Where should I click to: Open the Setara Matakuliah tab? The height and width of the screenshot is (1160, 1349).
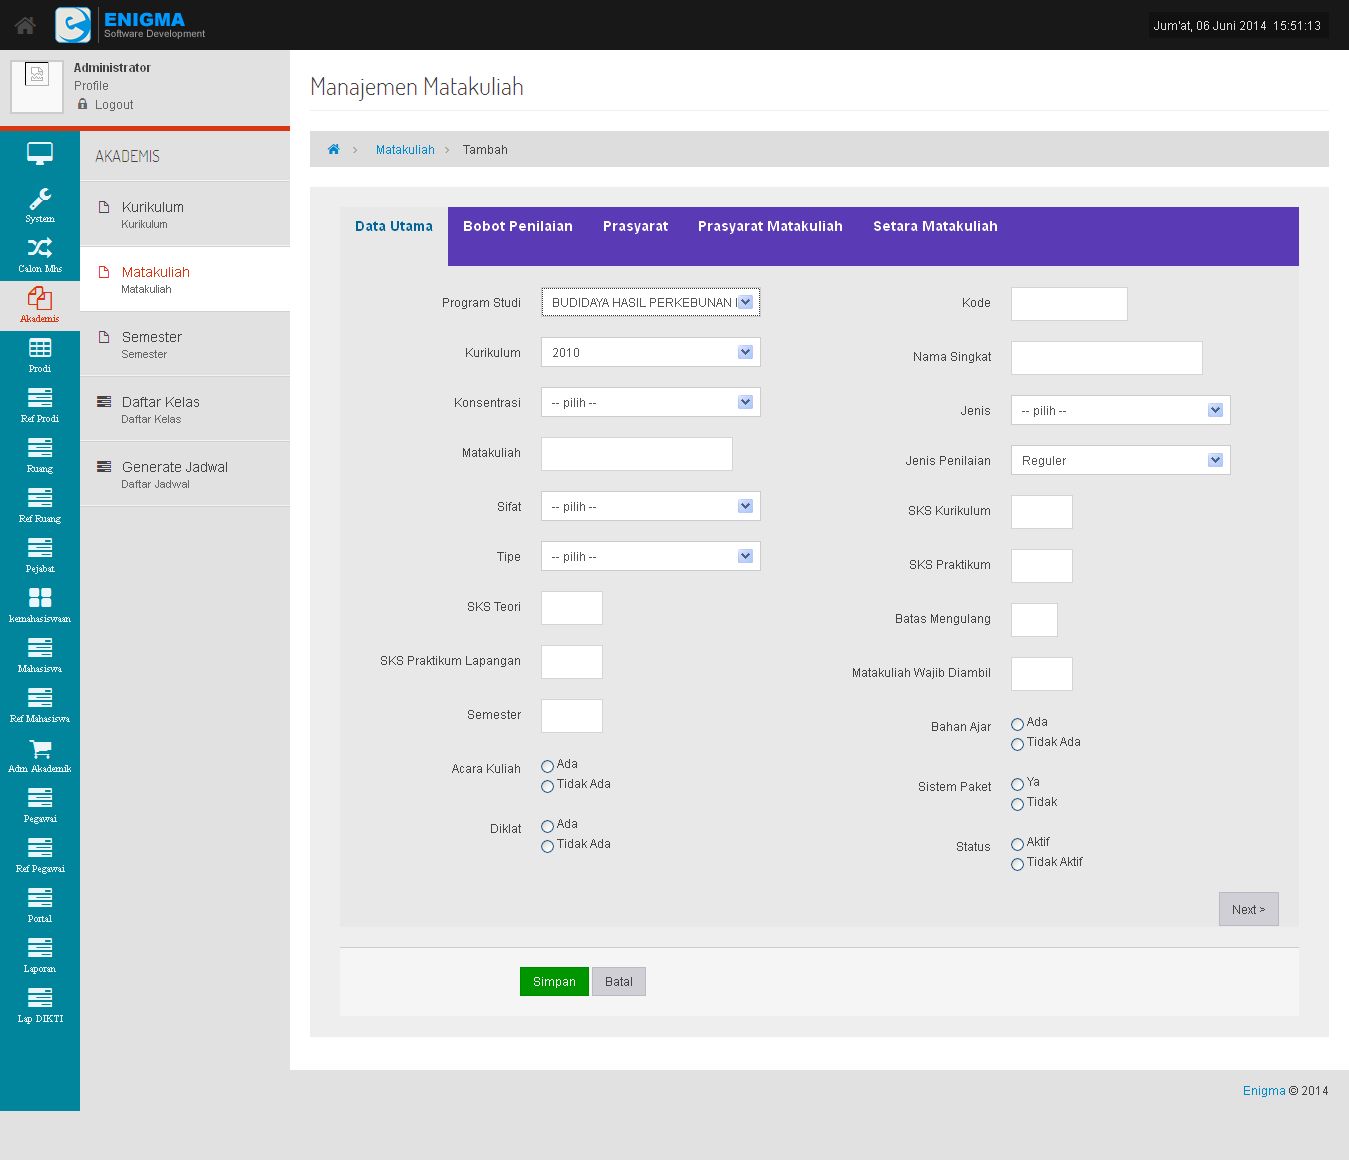tap(934, 226)
